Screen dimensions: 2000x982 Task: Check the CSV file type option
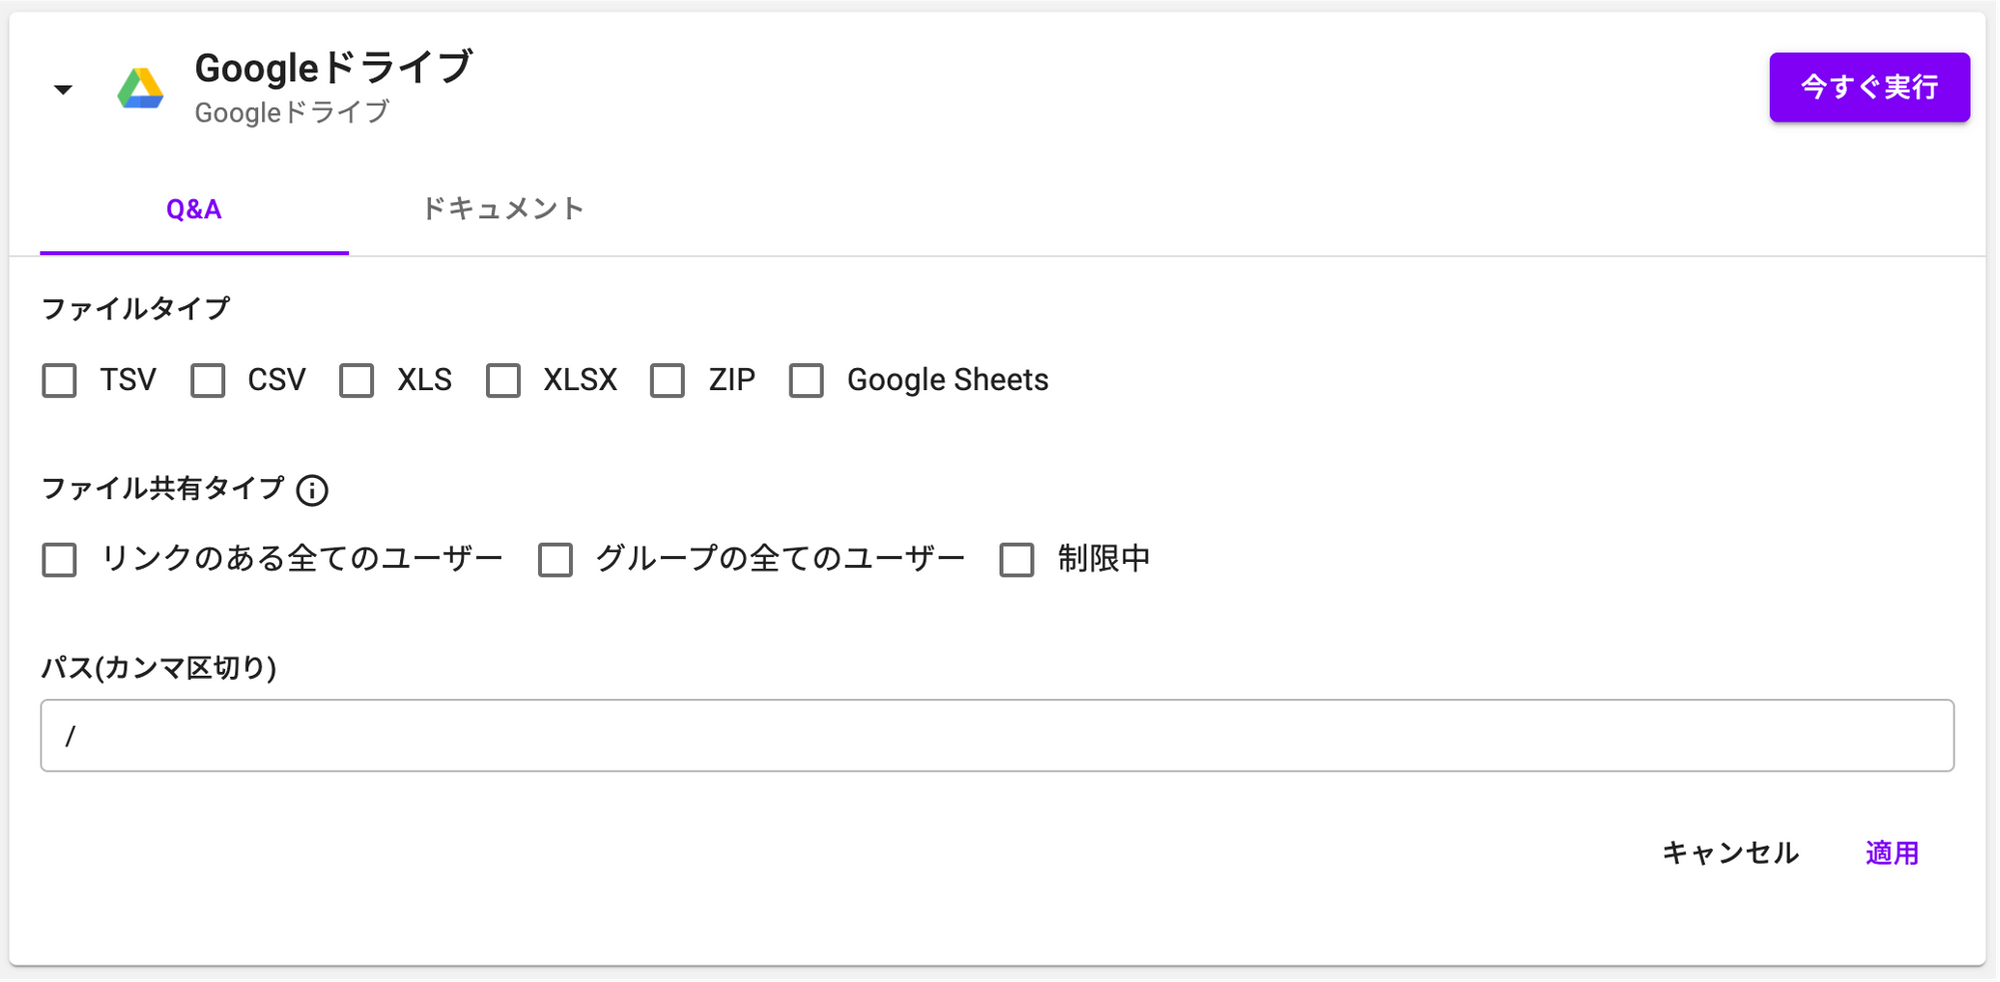[208, 380]
